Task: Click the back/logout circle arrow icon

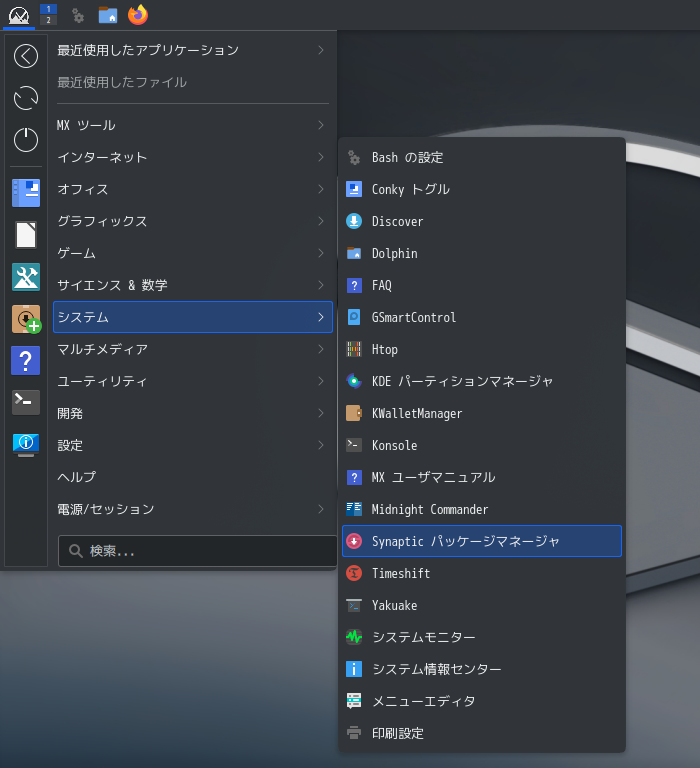Action: pyautogui.click(x=26, y=56)
